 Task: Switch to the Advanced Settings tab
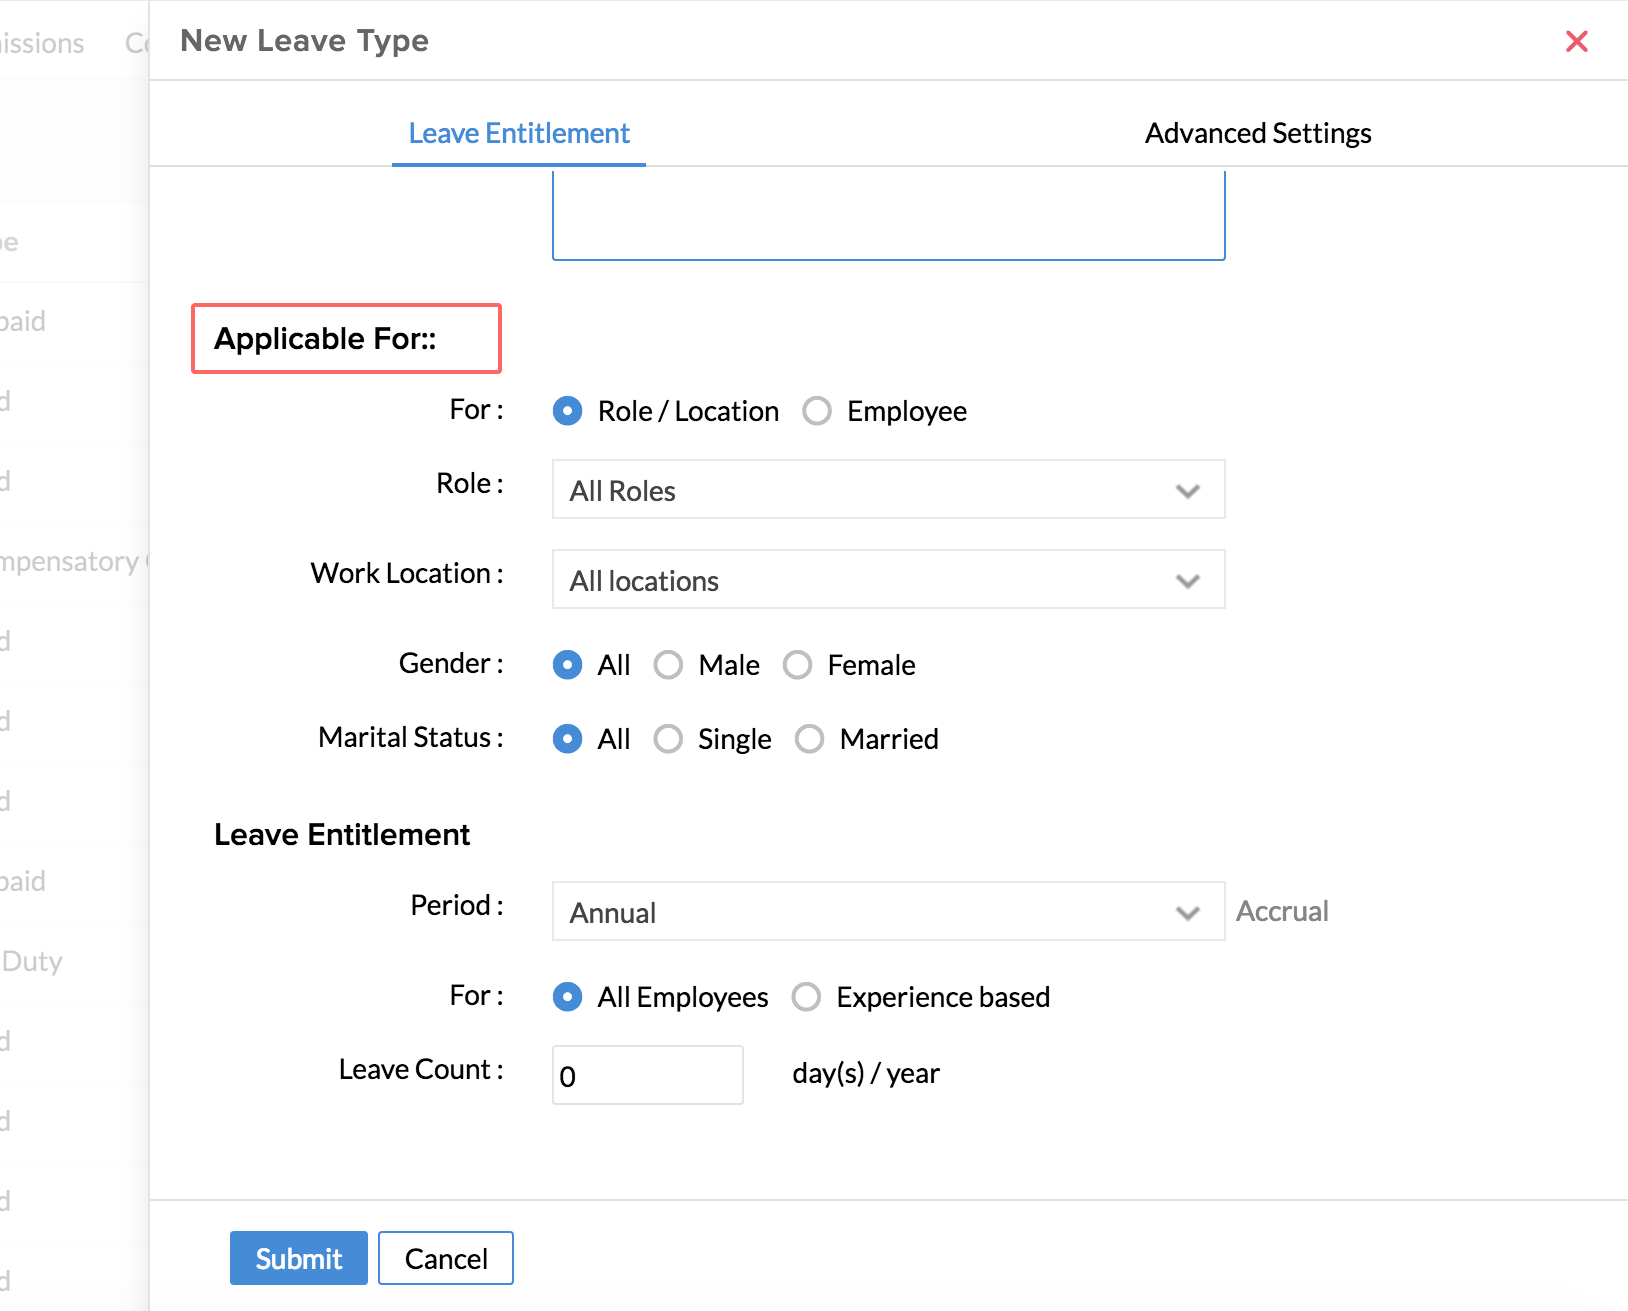click(x=1257, y=133)
